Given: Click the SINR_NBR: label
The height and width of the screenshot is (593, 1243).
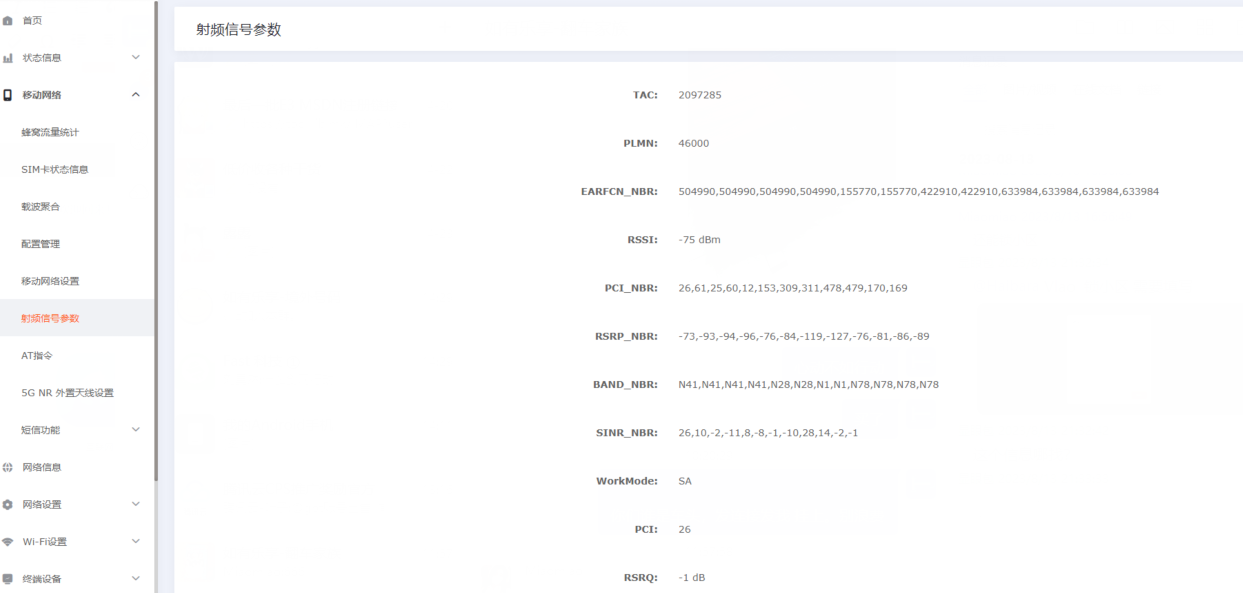Looking at the screenshot, I should 627,433.
